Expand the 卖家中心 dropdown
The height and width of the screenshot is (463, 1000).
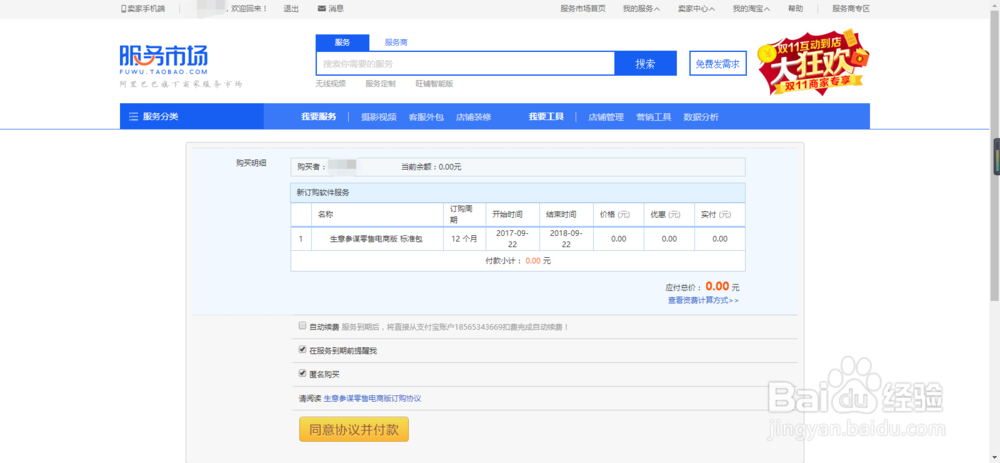[696, 9]
